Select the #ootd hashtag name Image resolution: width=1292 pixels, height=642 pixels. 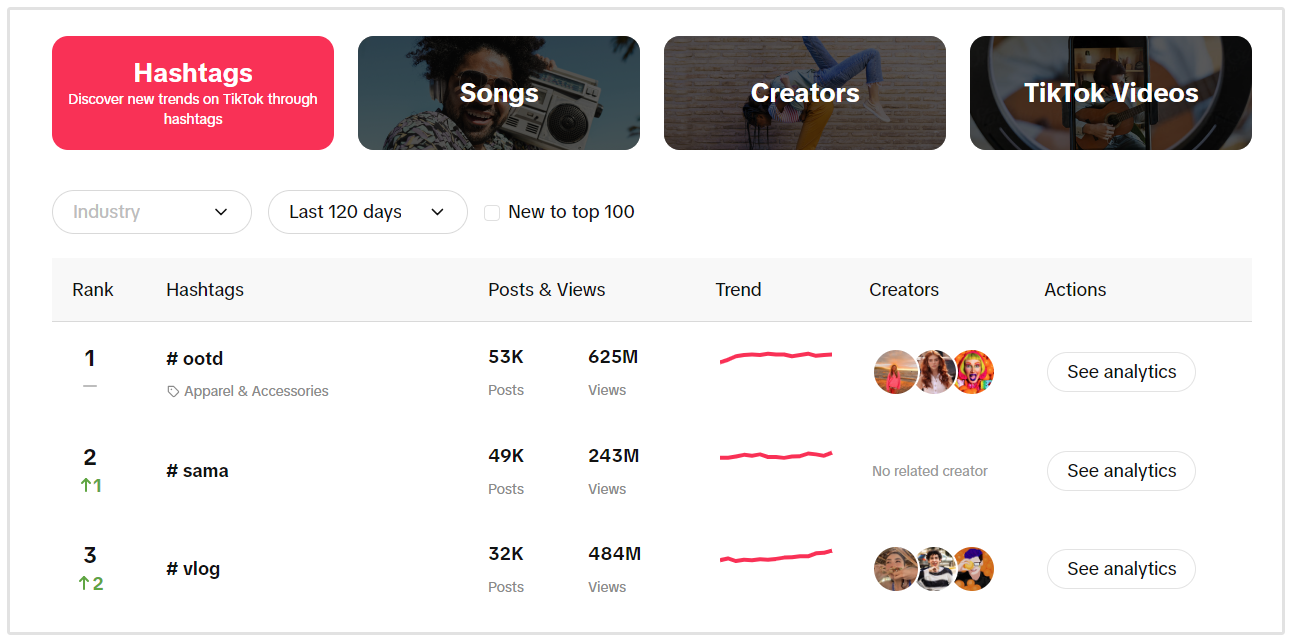(x=194, y=358)
